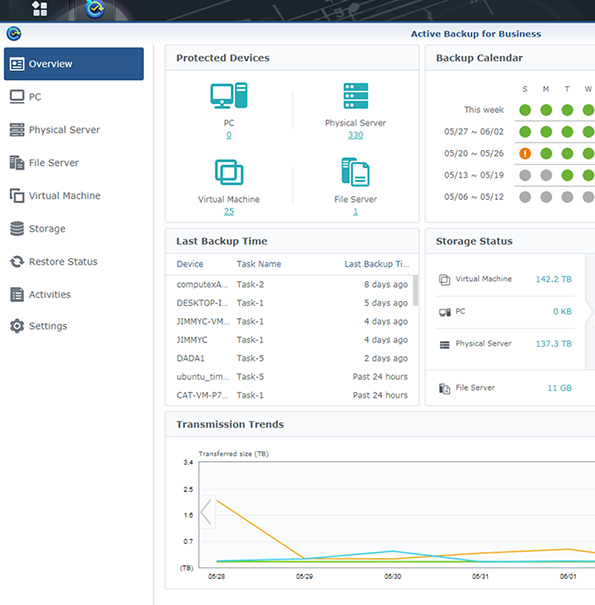Viewport: 595px width, 605px height.
Task: Click the Physical Server rack icon in Protected Devices
Action: tap(355, 96)
